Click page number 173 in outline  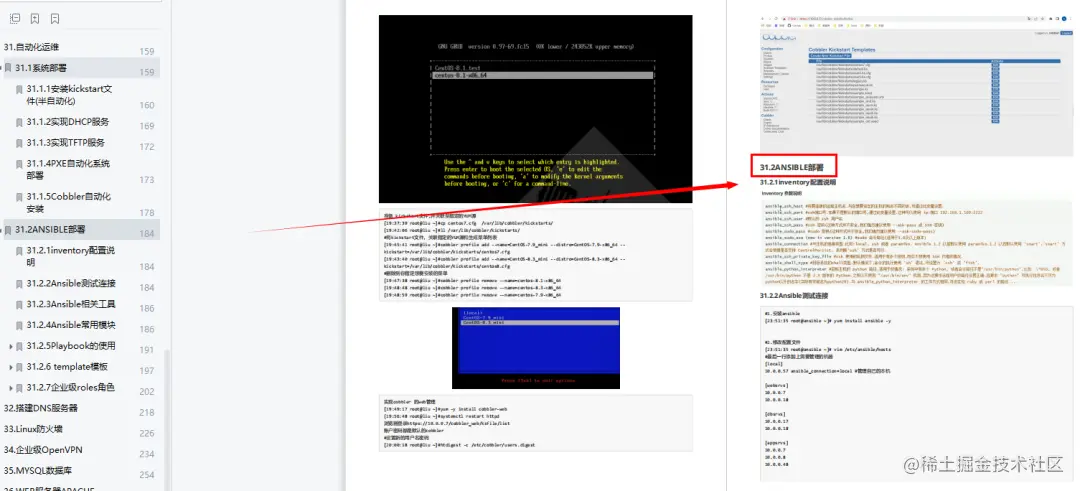tap(147, 180)
